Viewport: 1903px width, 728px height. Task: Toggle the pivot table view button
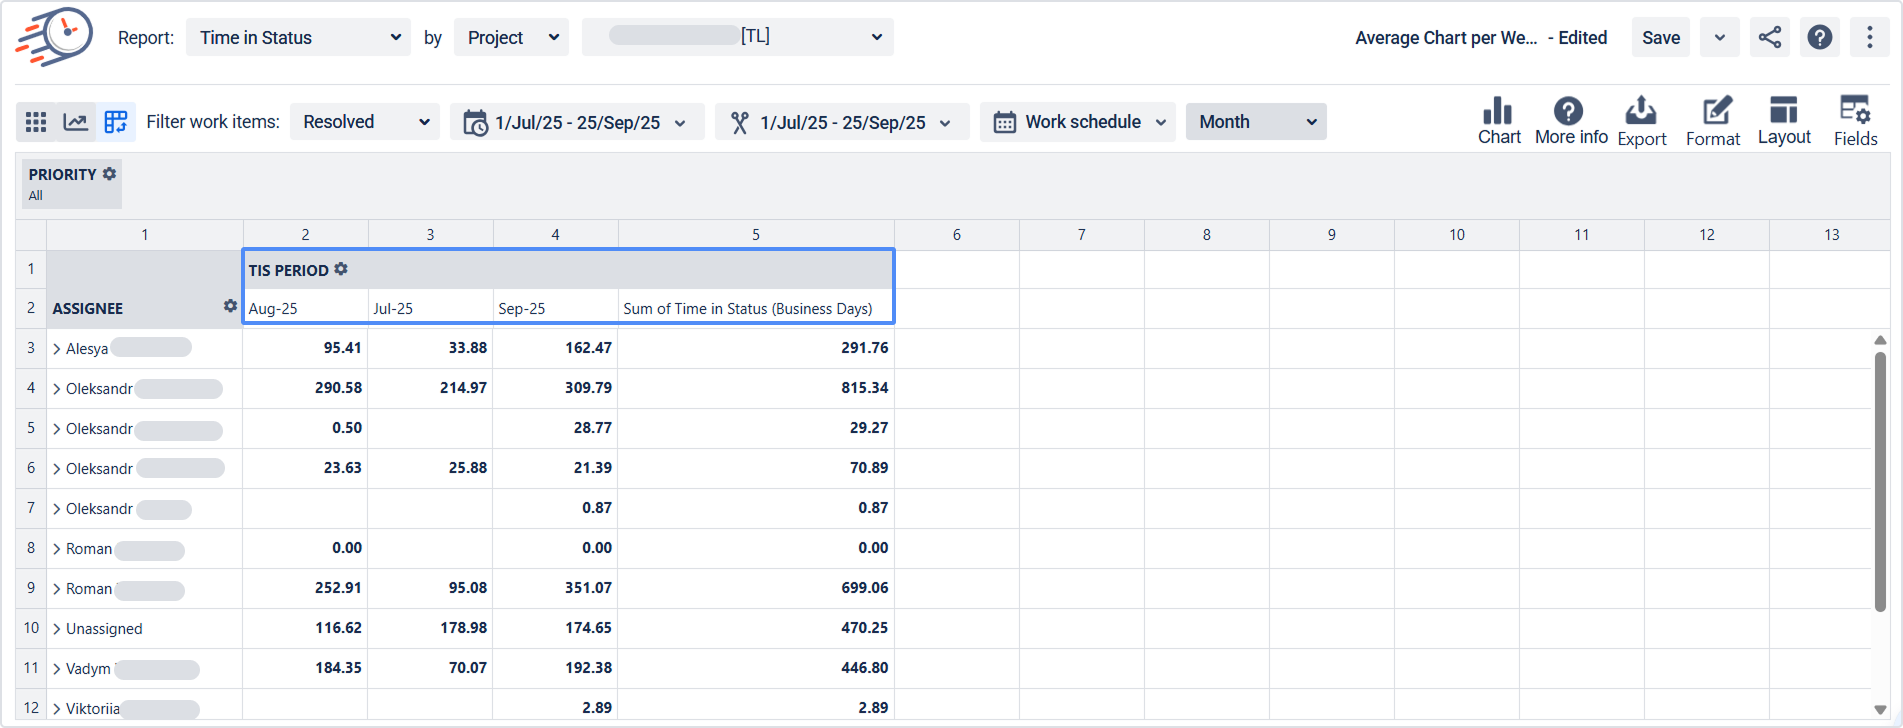click(116, 122)
